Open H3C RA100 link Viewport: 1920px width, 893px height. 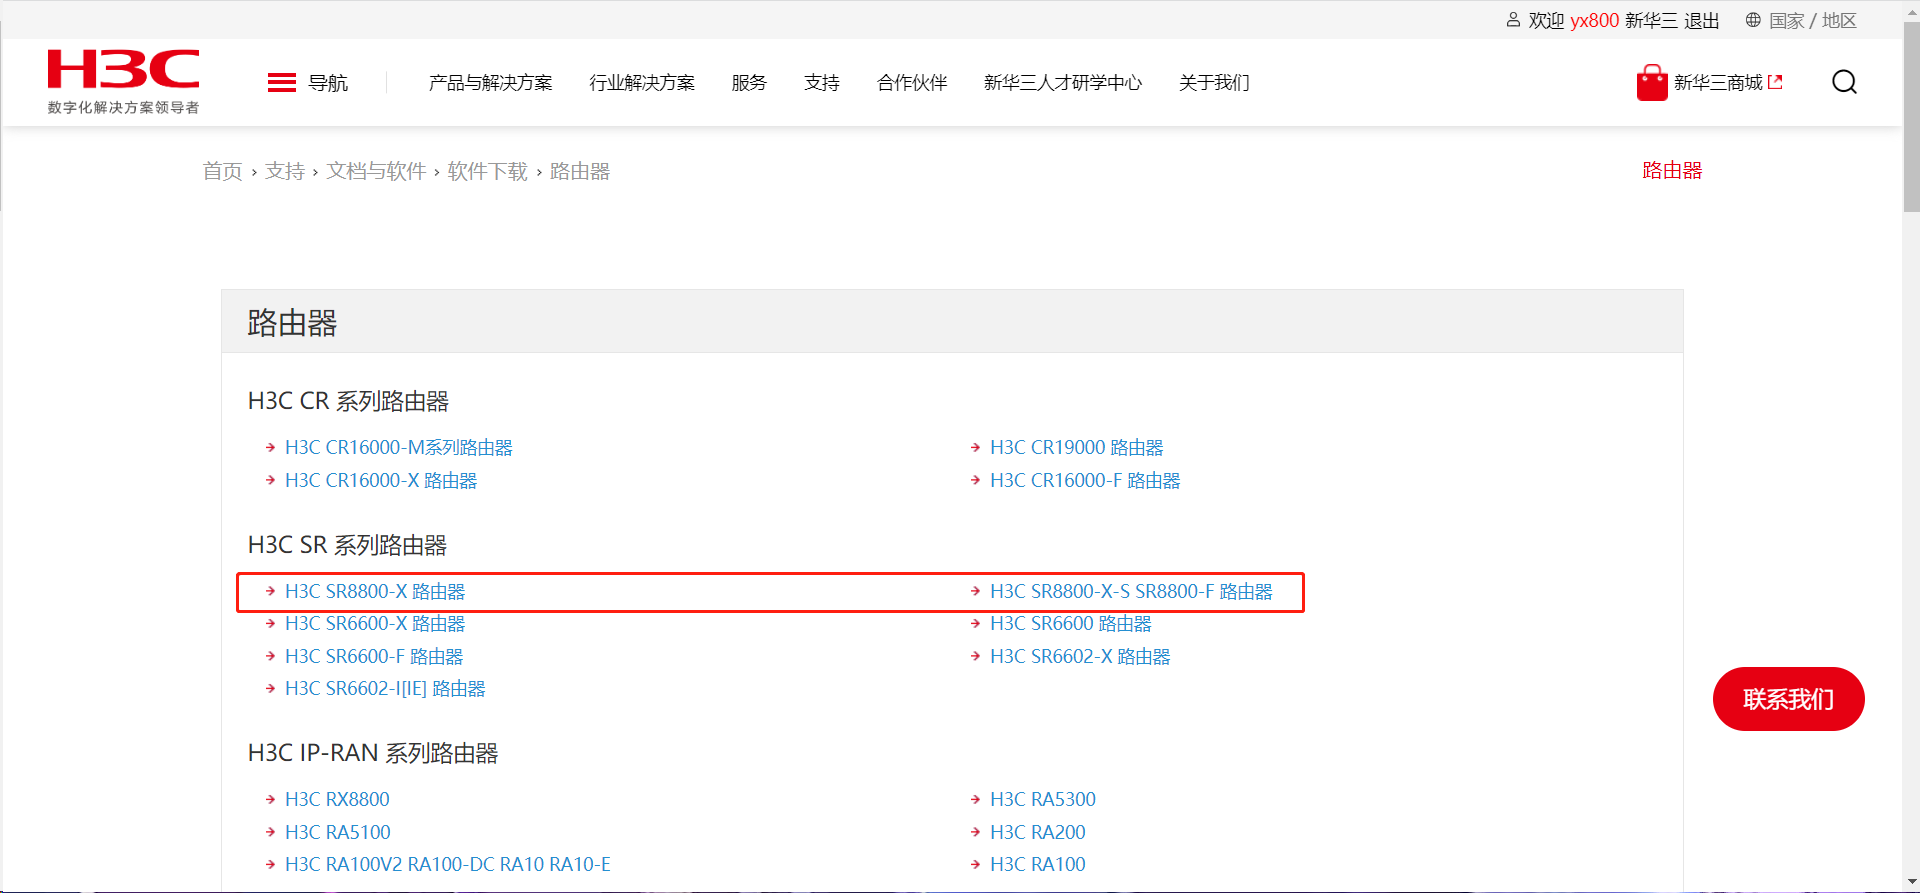click(x=1038, y=865)
